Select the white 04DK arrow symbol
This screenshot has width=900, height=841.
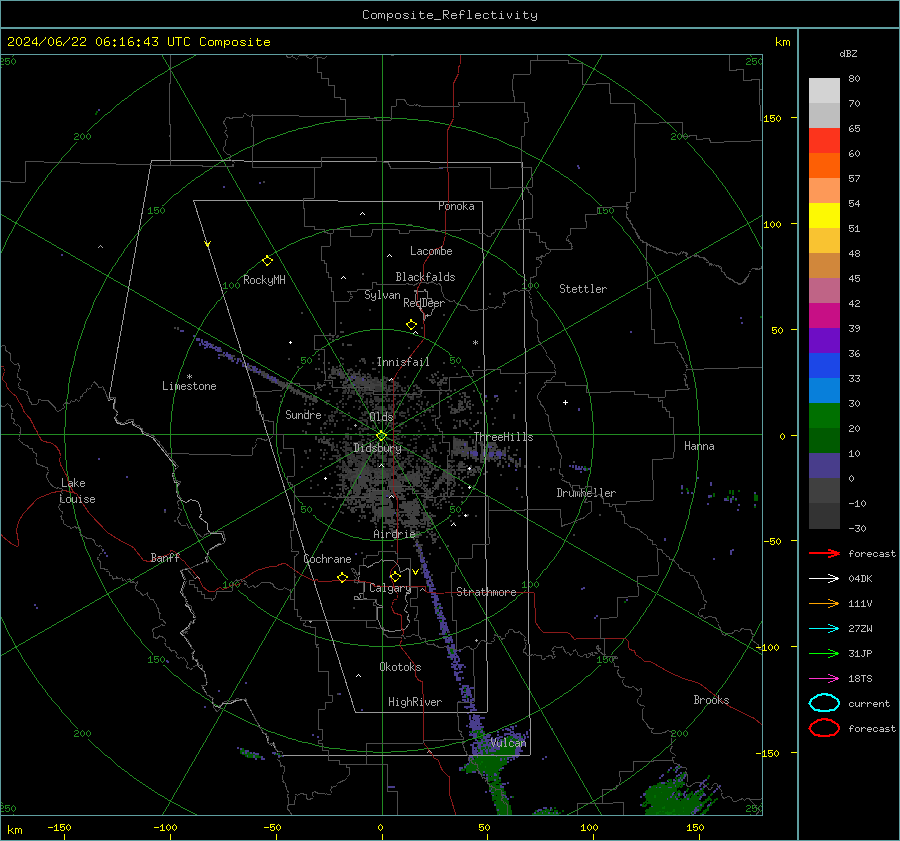coord(824,579)
